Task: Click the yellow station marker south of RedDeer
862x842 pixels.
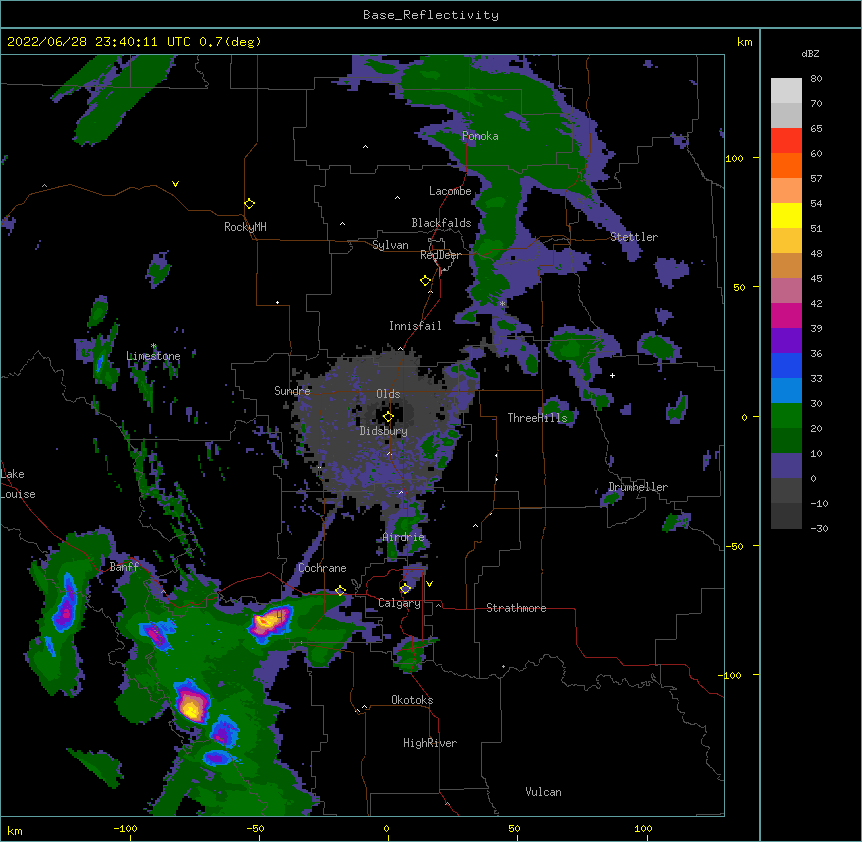Action: (426, 281)
